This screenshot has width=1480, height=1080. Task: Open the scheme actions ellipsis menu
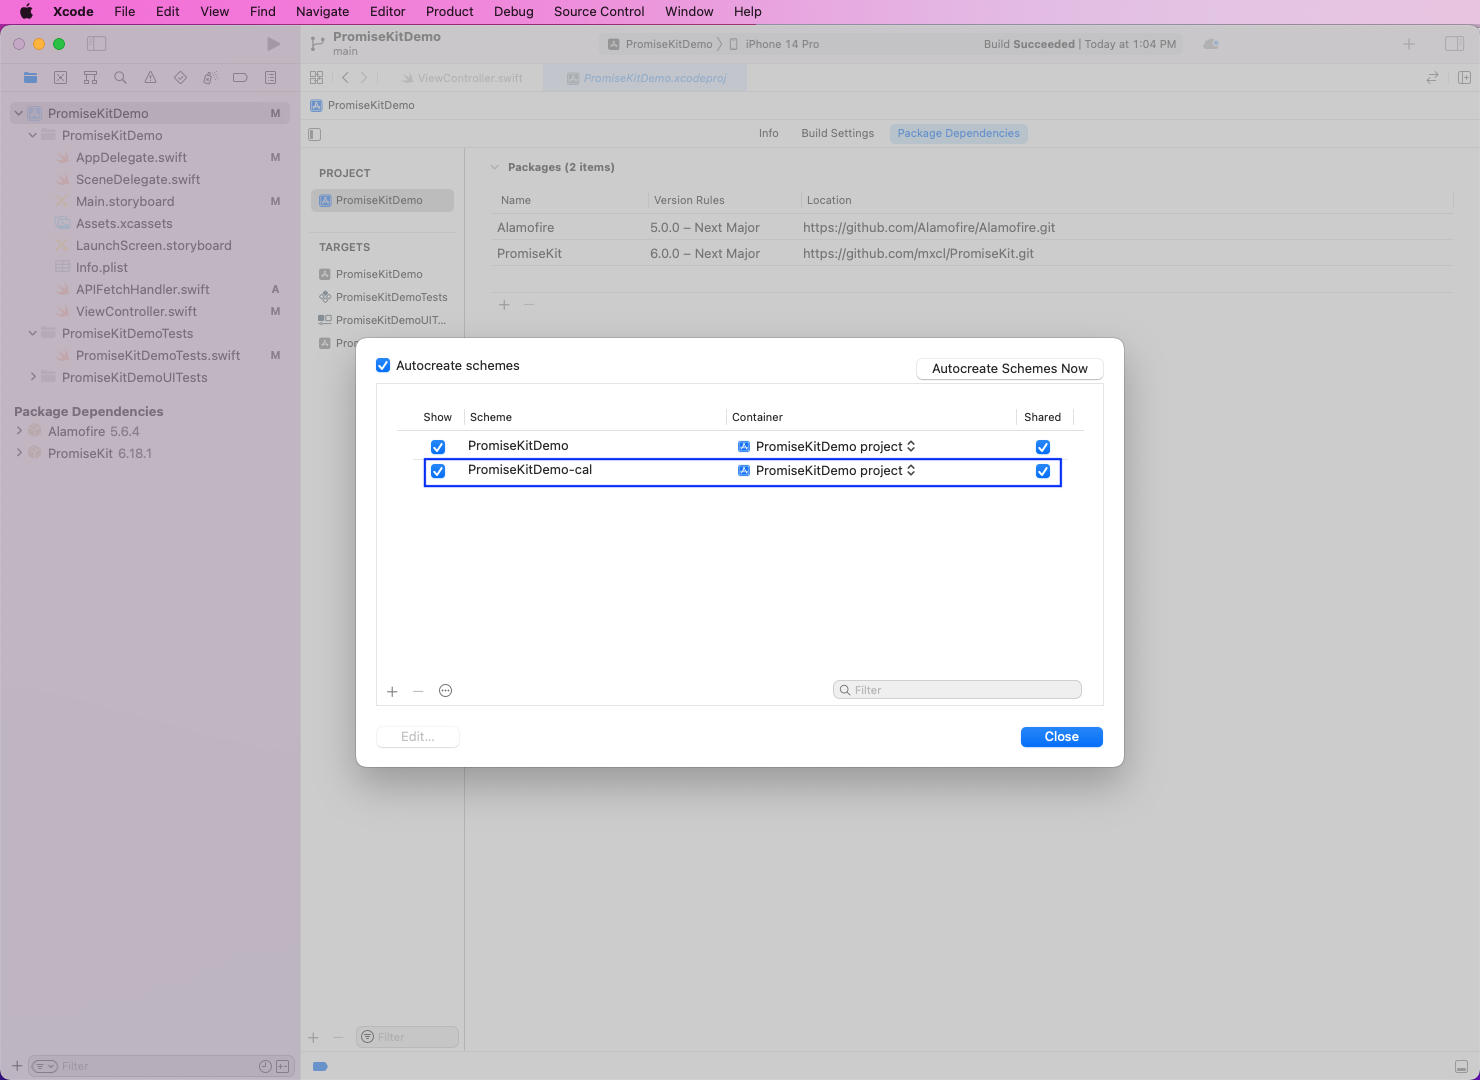click(446, 690)
